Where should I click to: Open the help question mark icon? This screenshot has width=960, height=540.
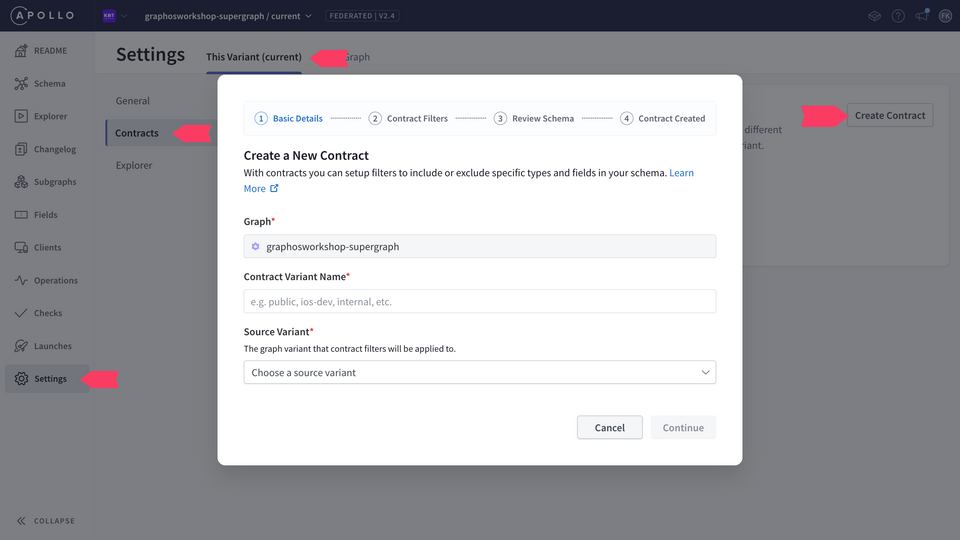tap(898, 16)
